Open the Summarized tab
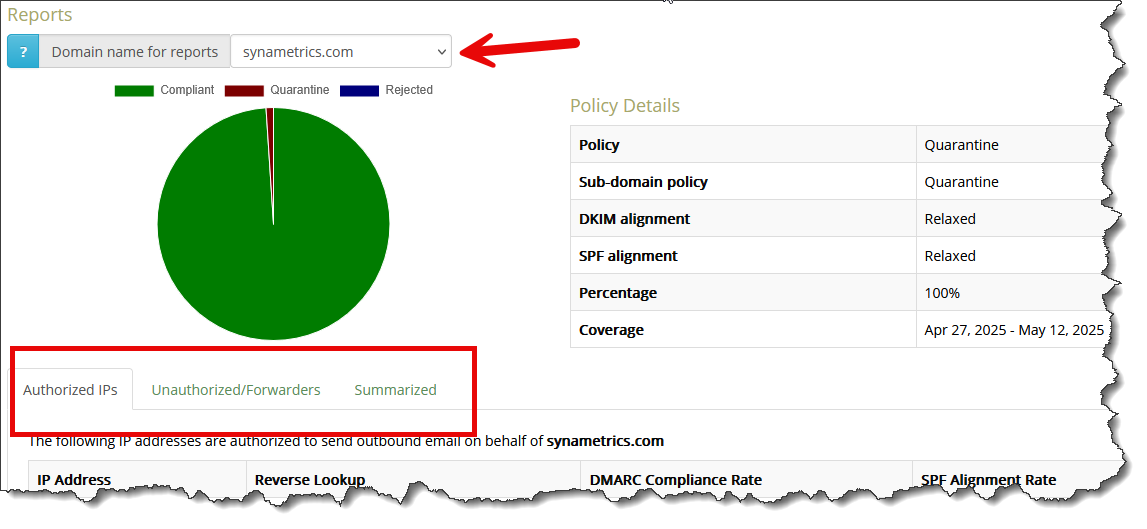The height and width of the screenshot is (529, 1147). (395, 390)
